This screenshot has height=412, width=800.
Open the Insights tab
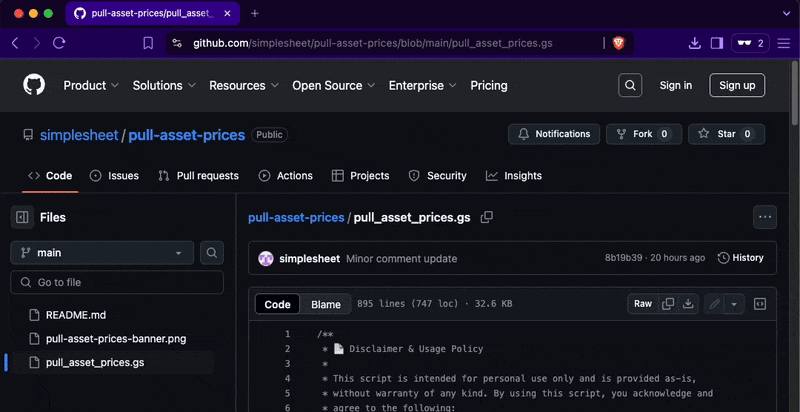513,176
